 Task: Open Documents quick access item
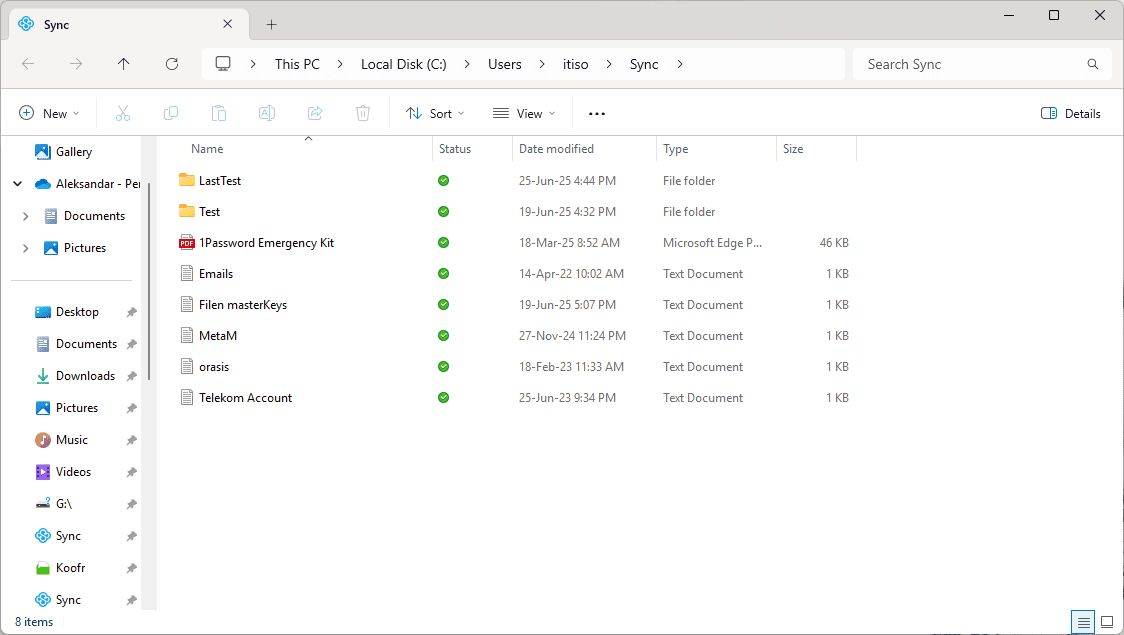point(86,344)
